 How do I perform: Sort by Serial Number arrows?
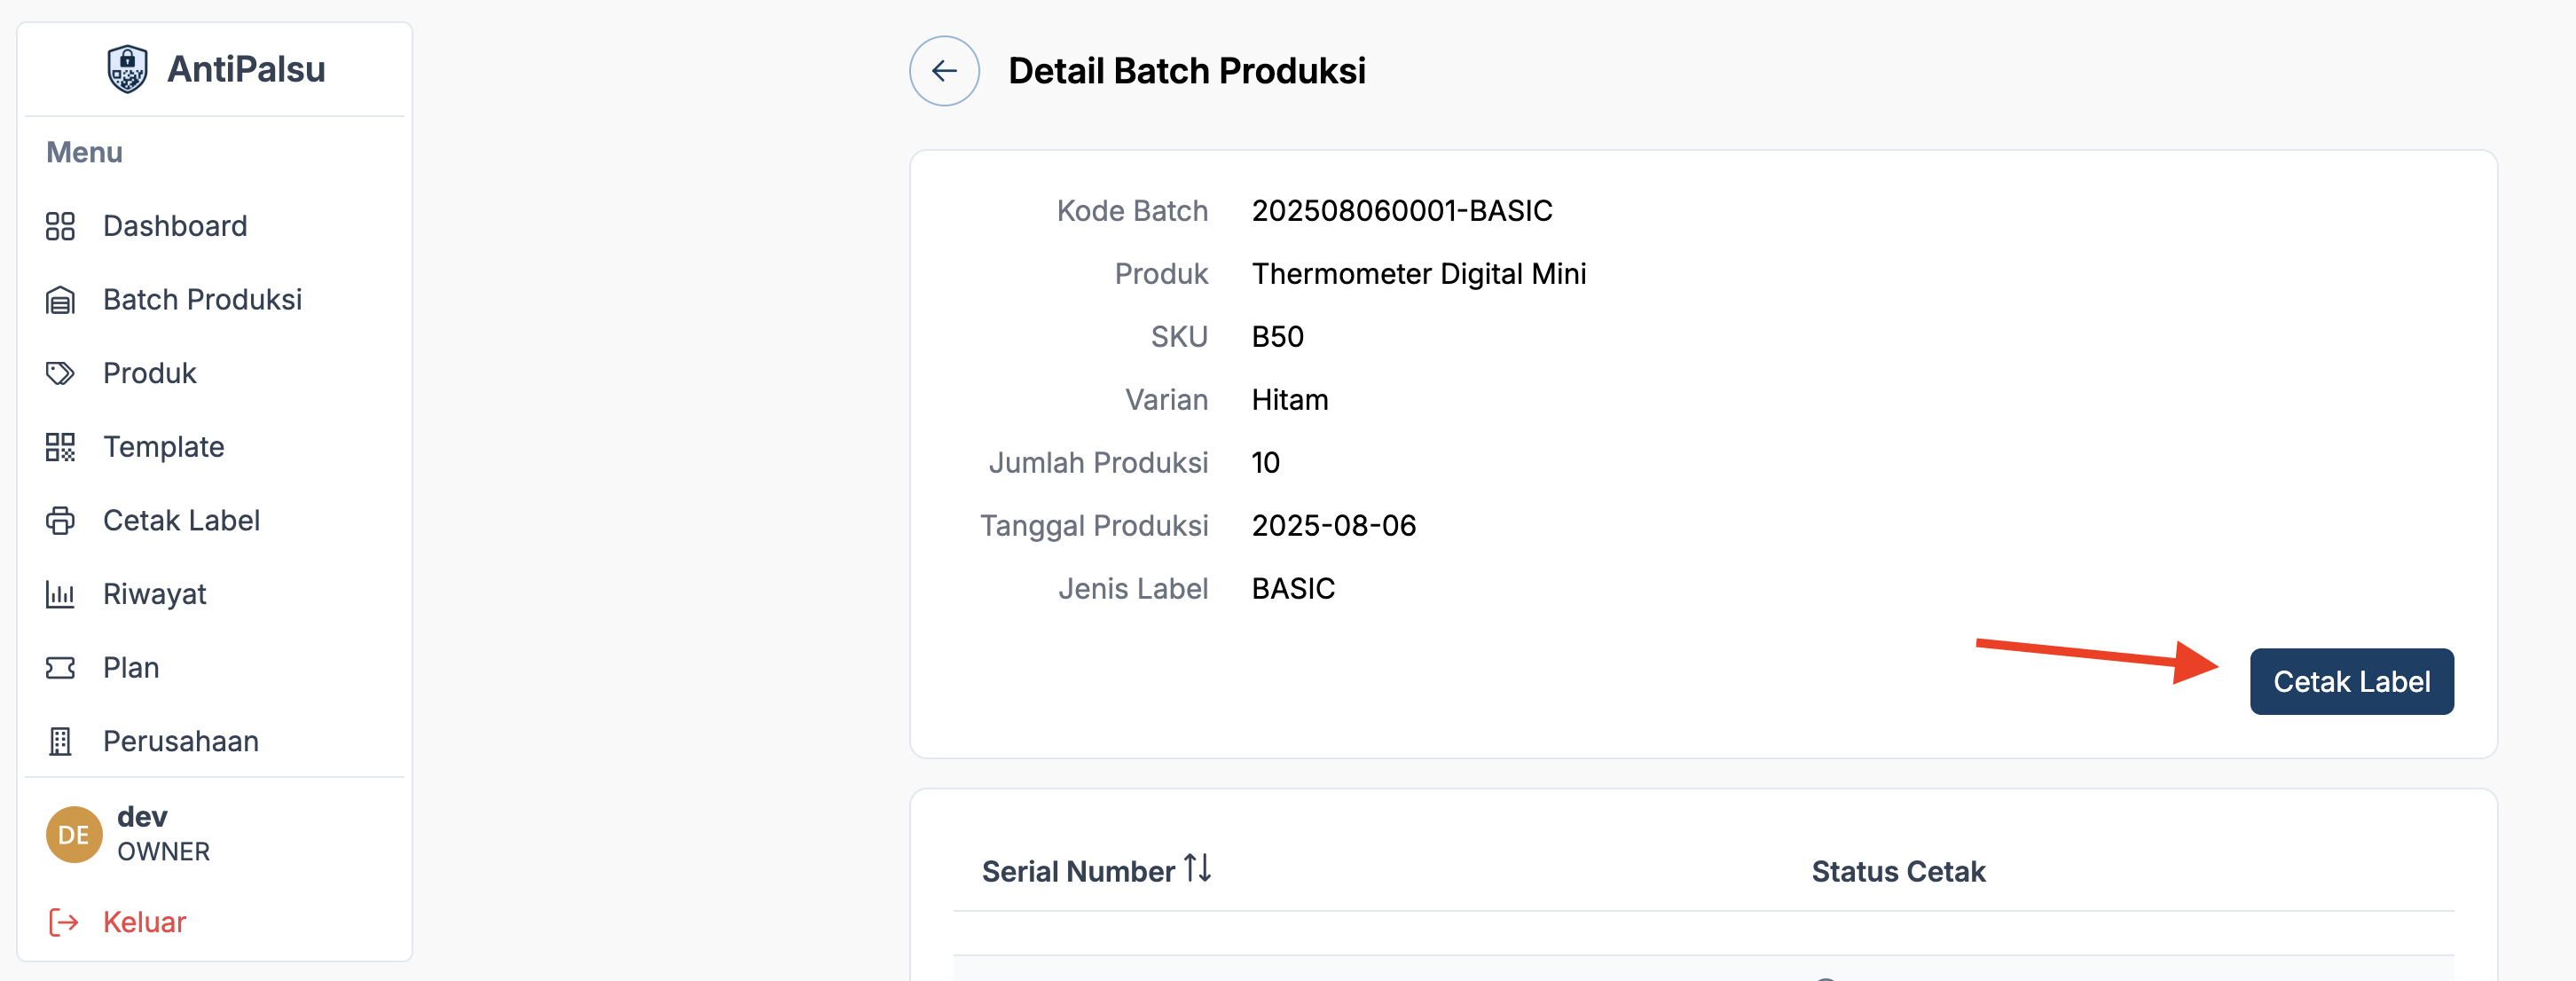[1197, 868]
